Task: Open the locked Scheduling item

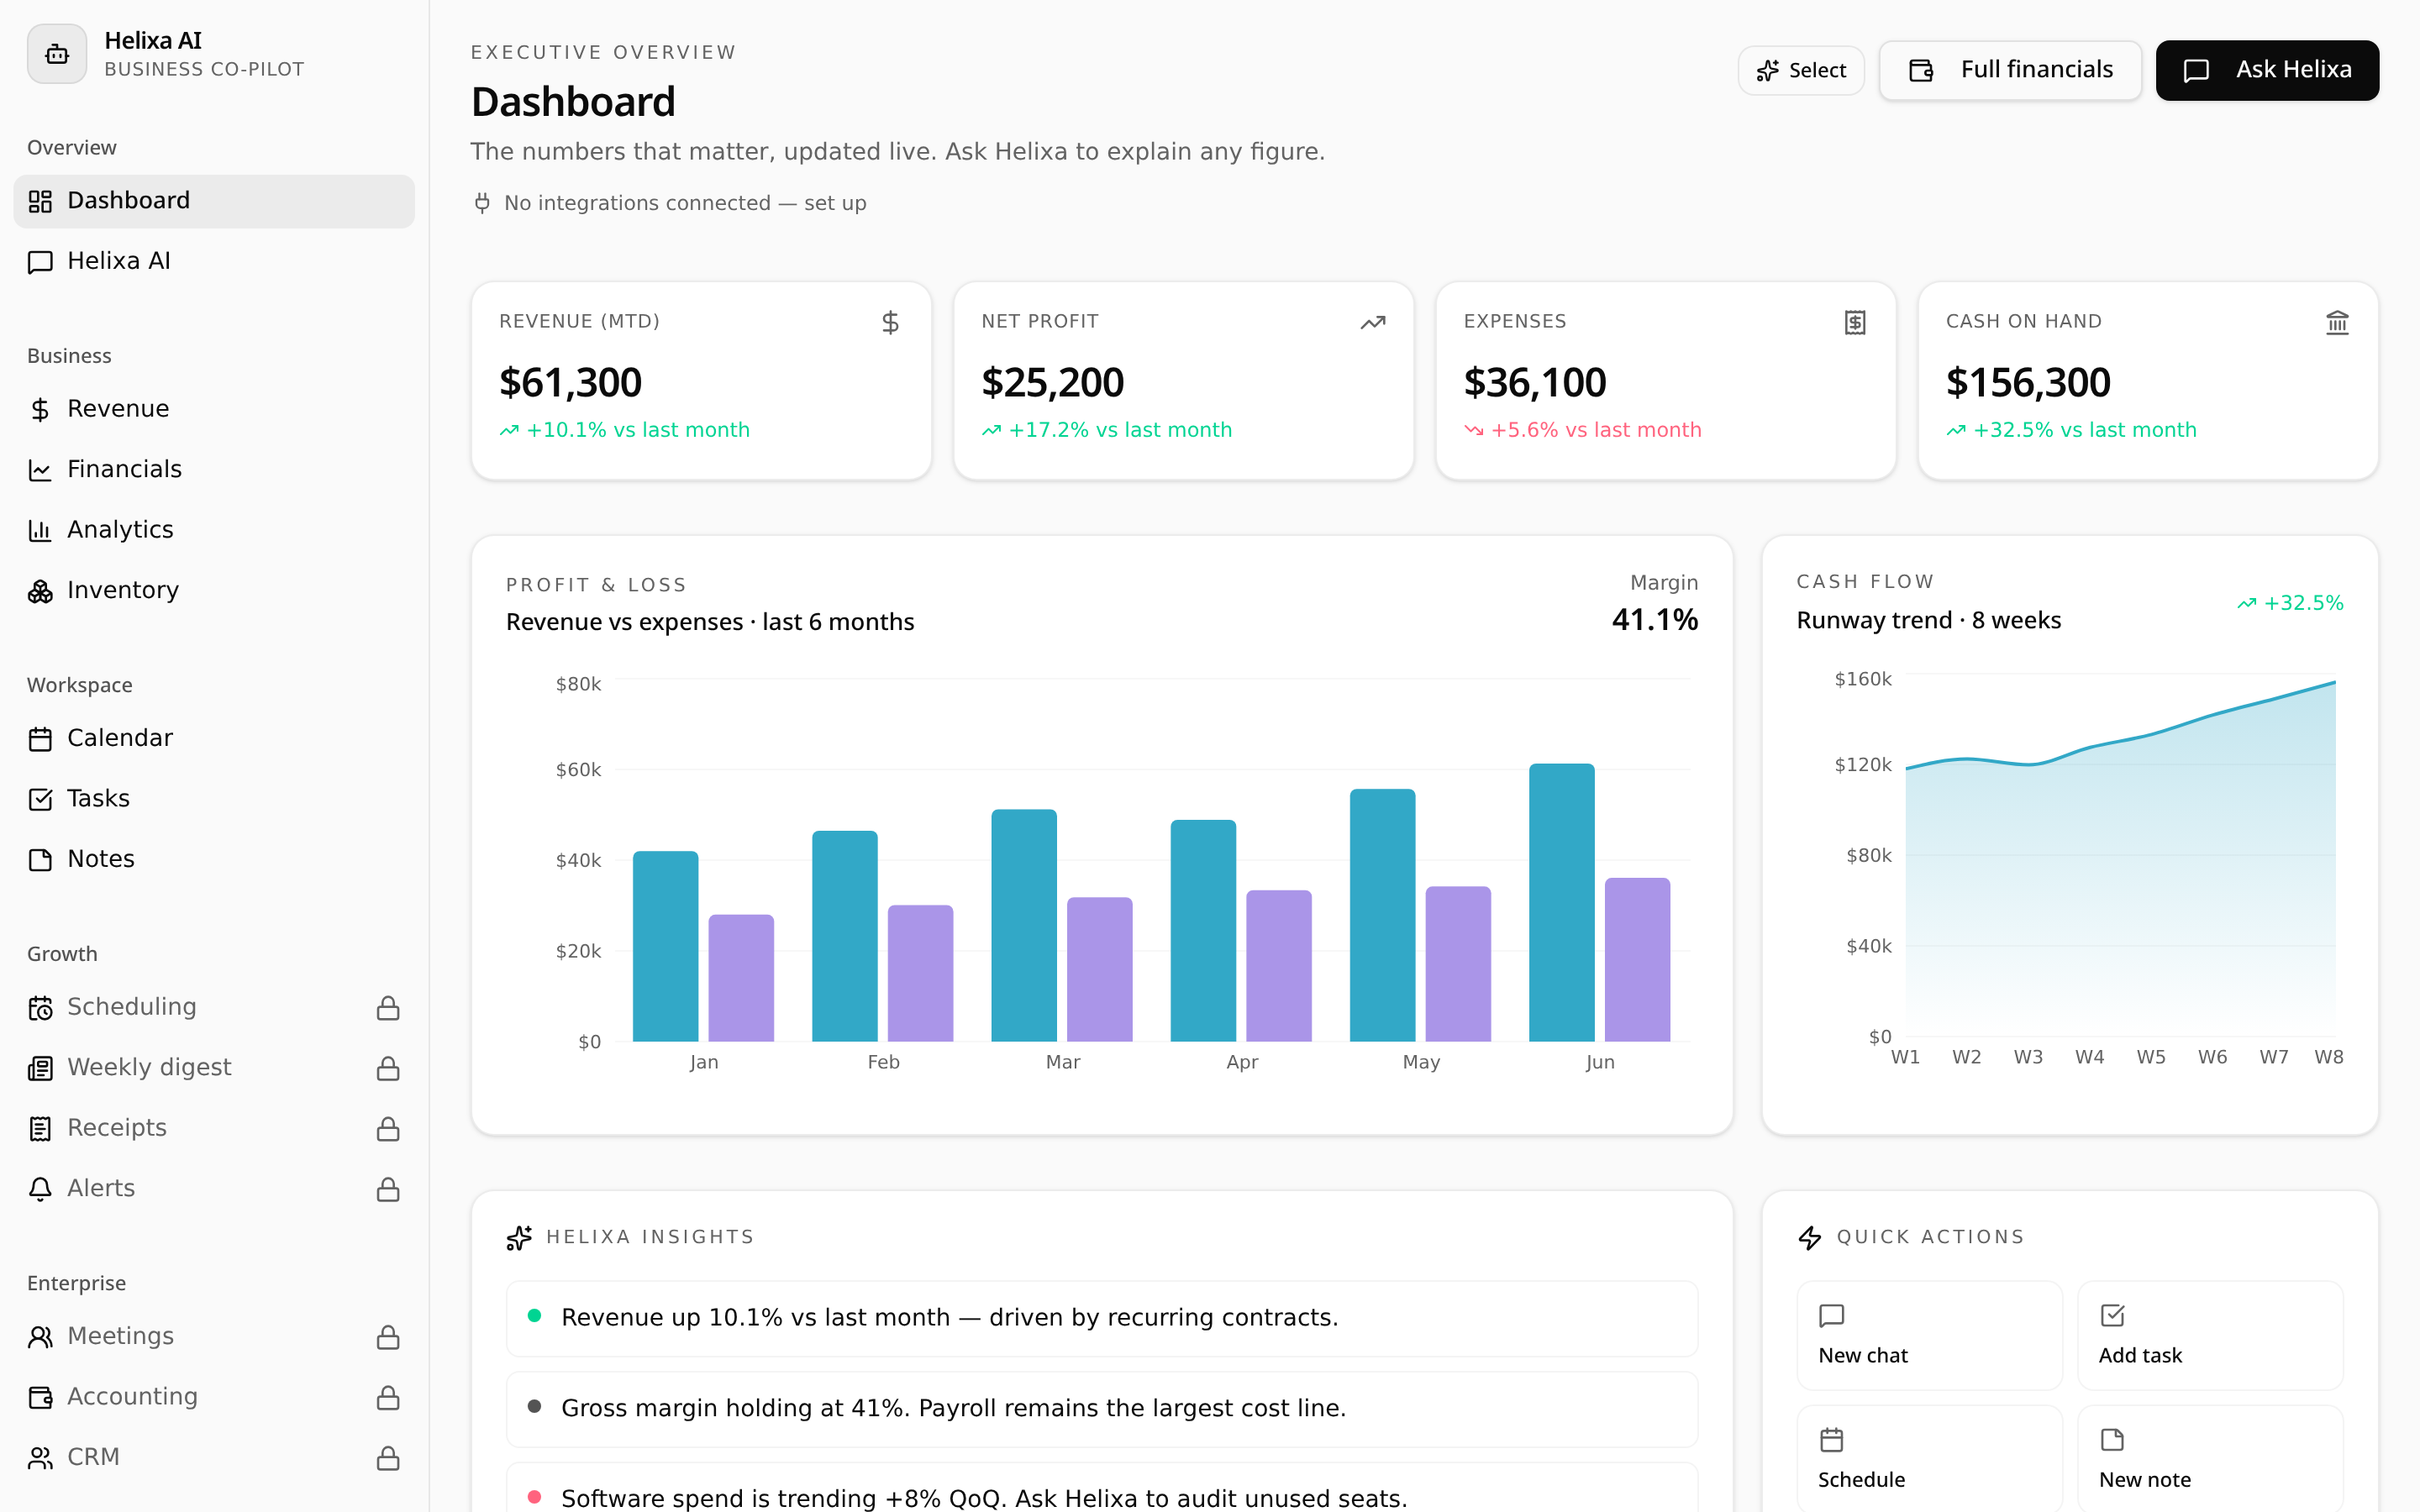Action: [214, 1007]
